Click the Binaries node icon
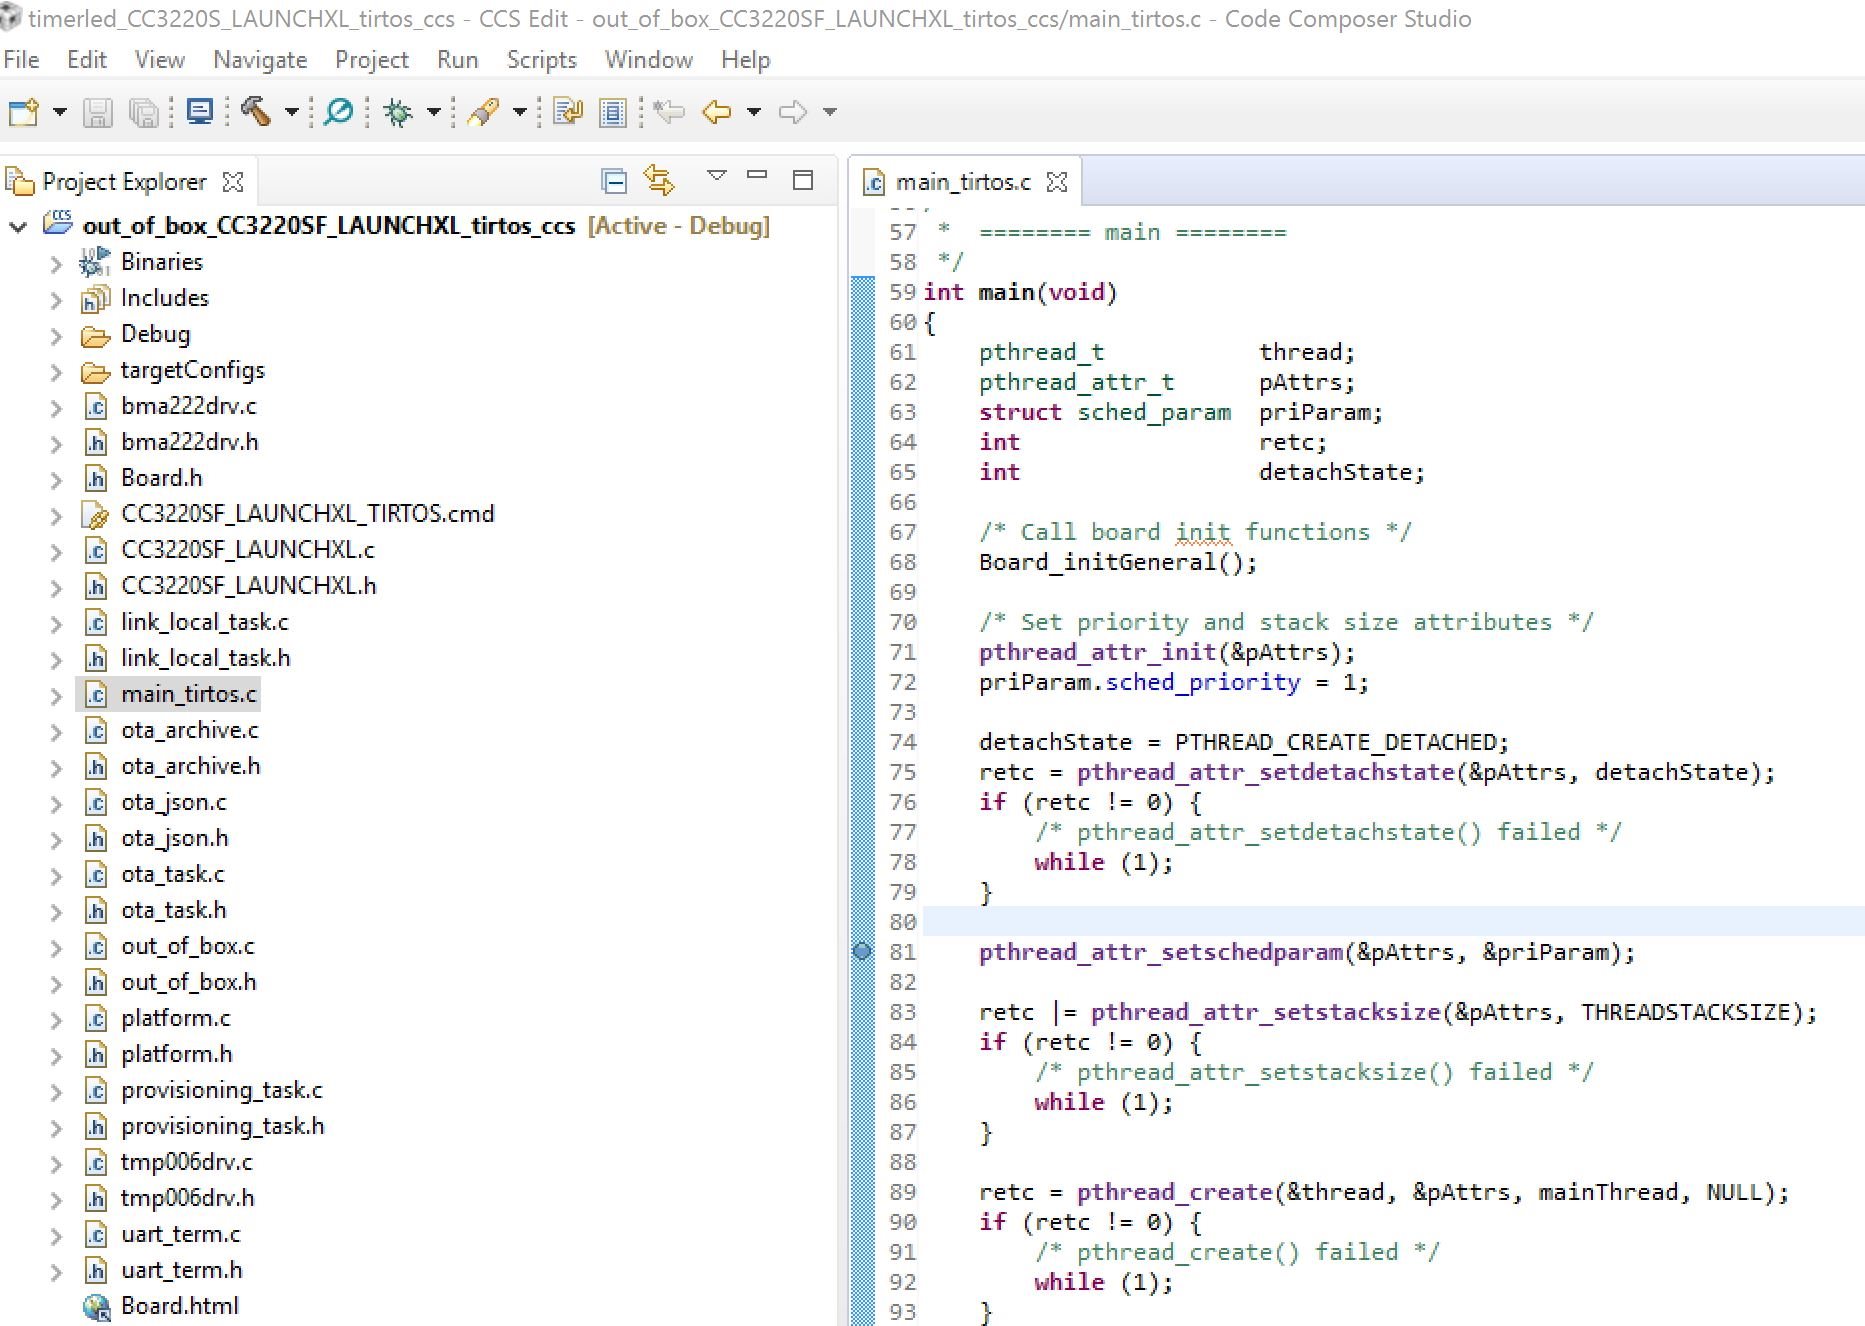This screenshot has width=1865, height=1326. pos(95,262)
